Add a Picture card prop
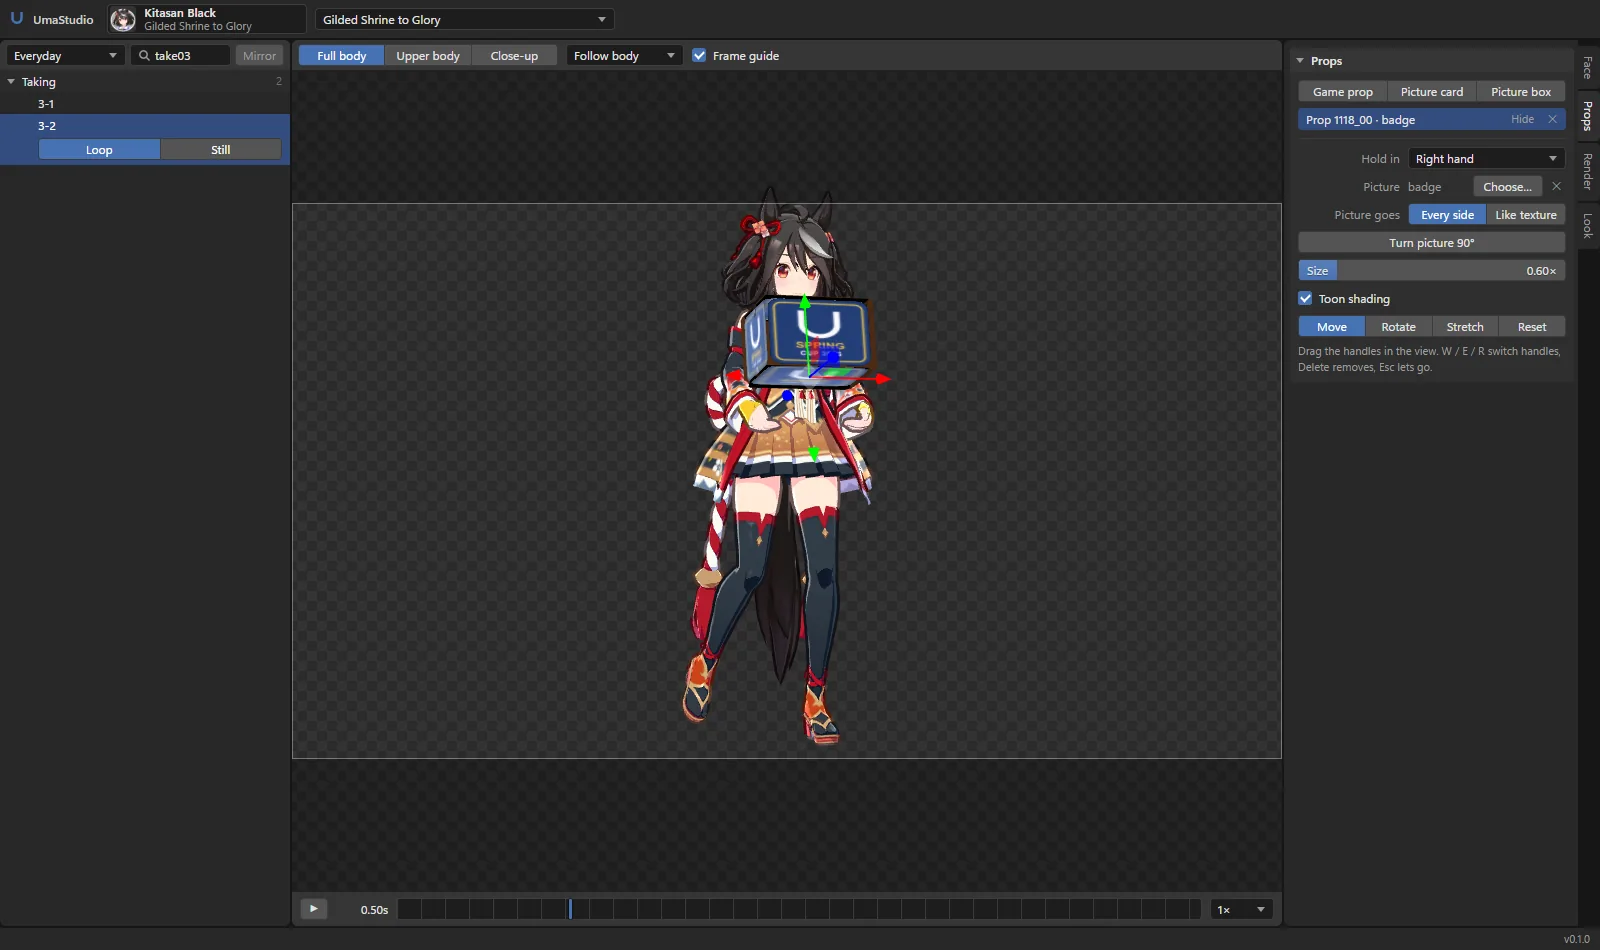Screen dimensions: 1600x950 click(x=1432, y=92)
